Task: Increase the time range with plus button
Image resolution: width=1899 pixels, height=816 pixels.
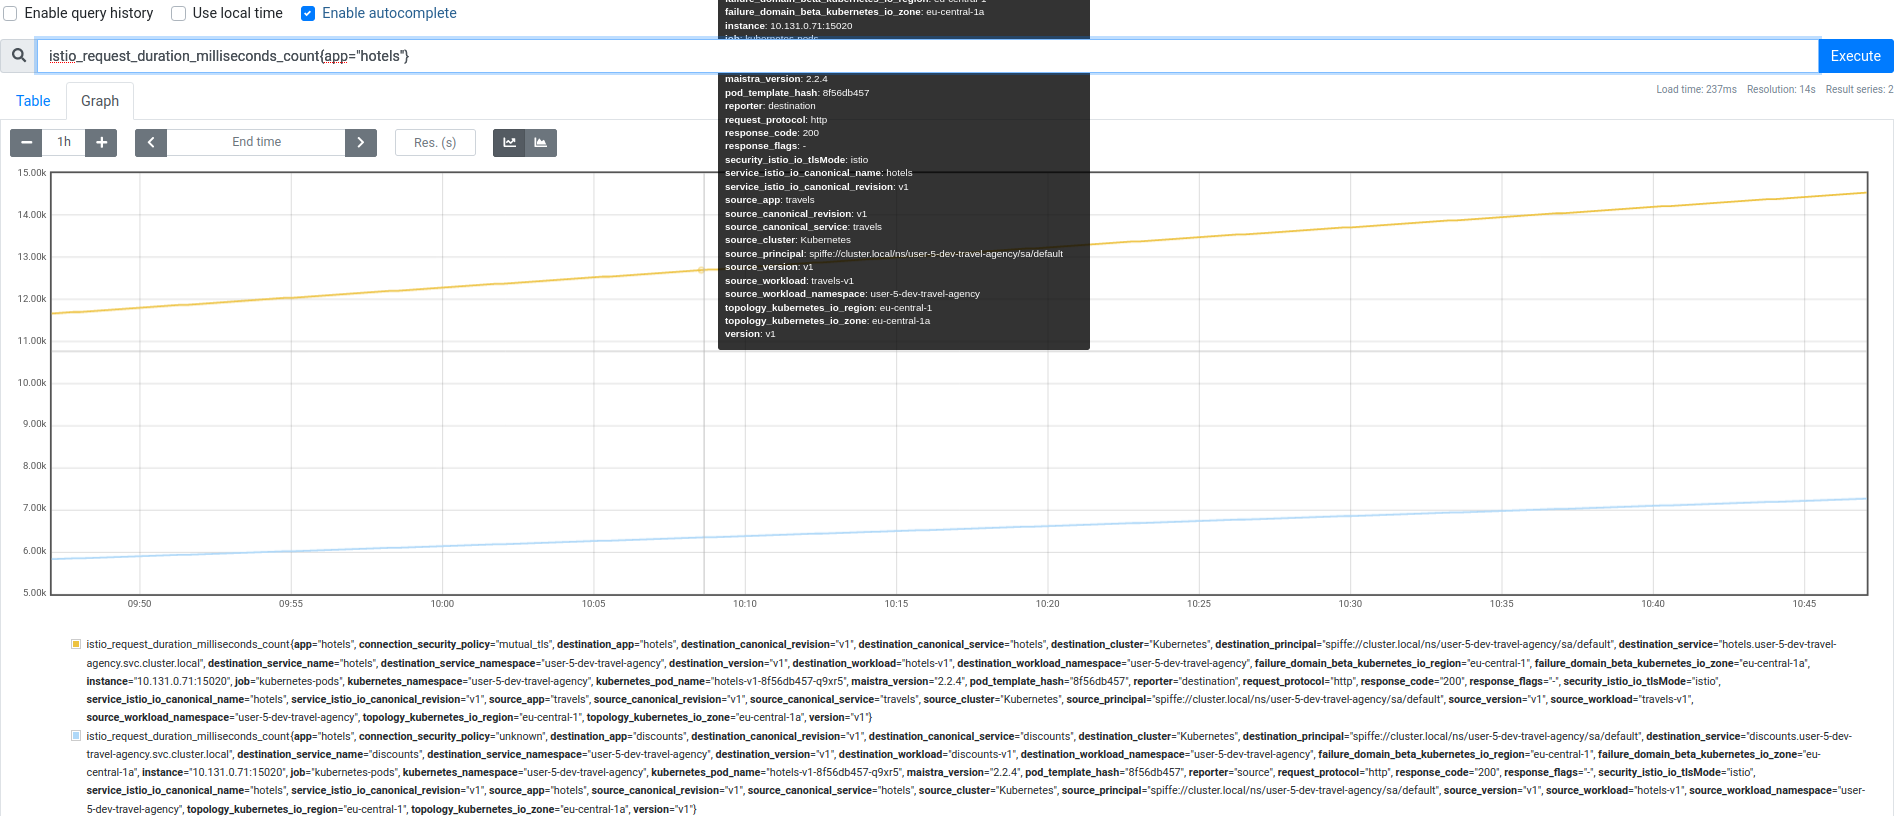Action: click(101, 142)
